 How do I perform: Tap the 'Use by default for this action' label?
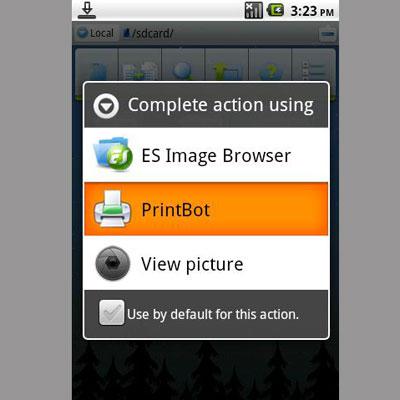coord(213,314)
